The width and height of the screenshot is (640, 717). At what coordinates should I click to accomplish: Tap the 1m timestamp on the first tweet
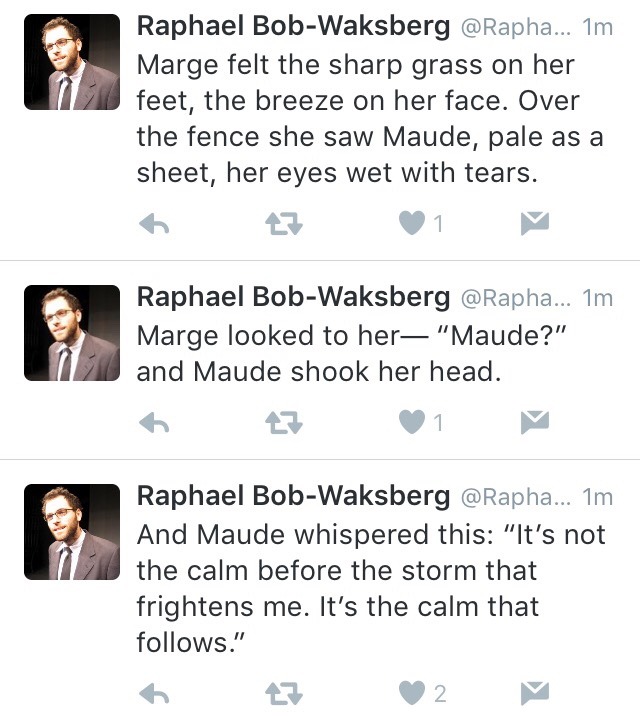[597, 28]
